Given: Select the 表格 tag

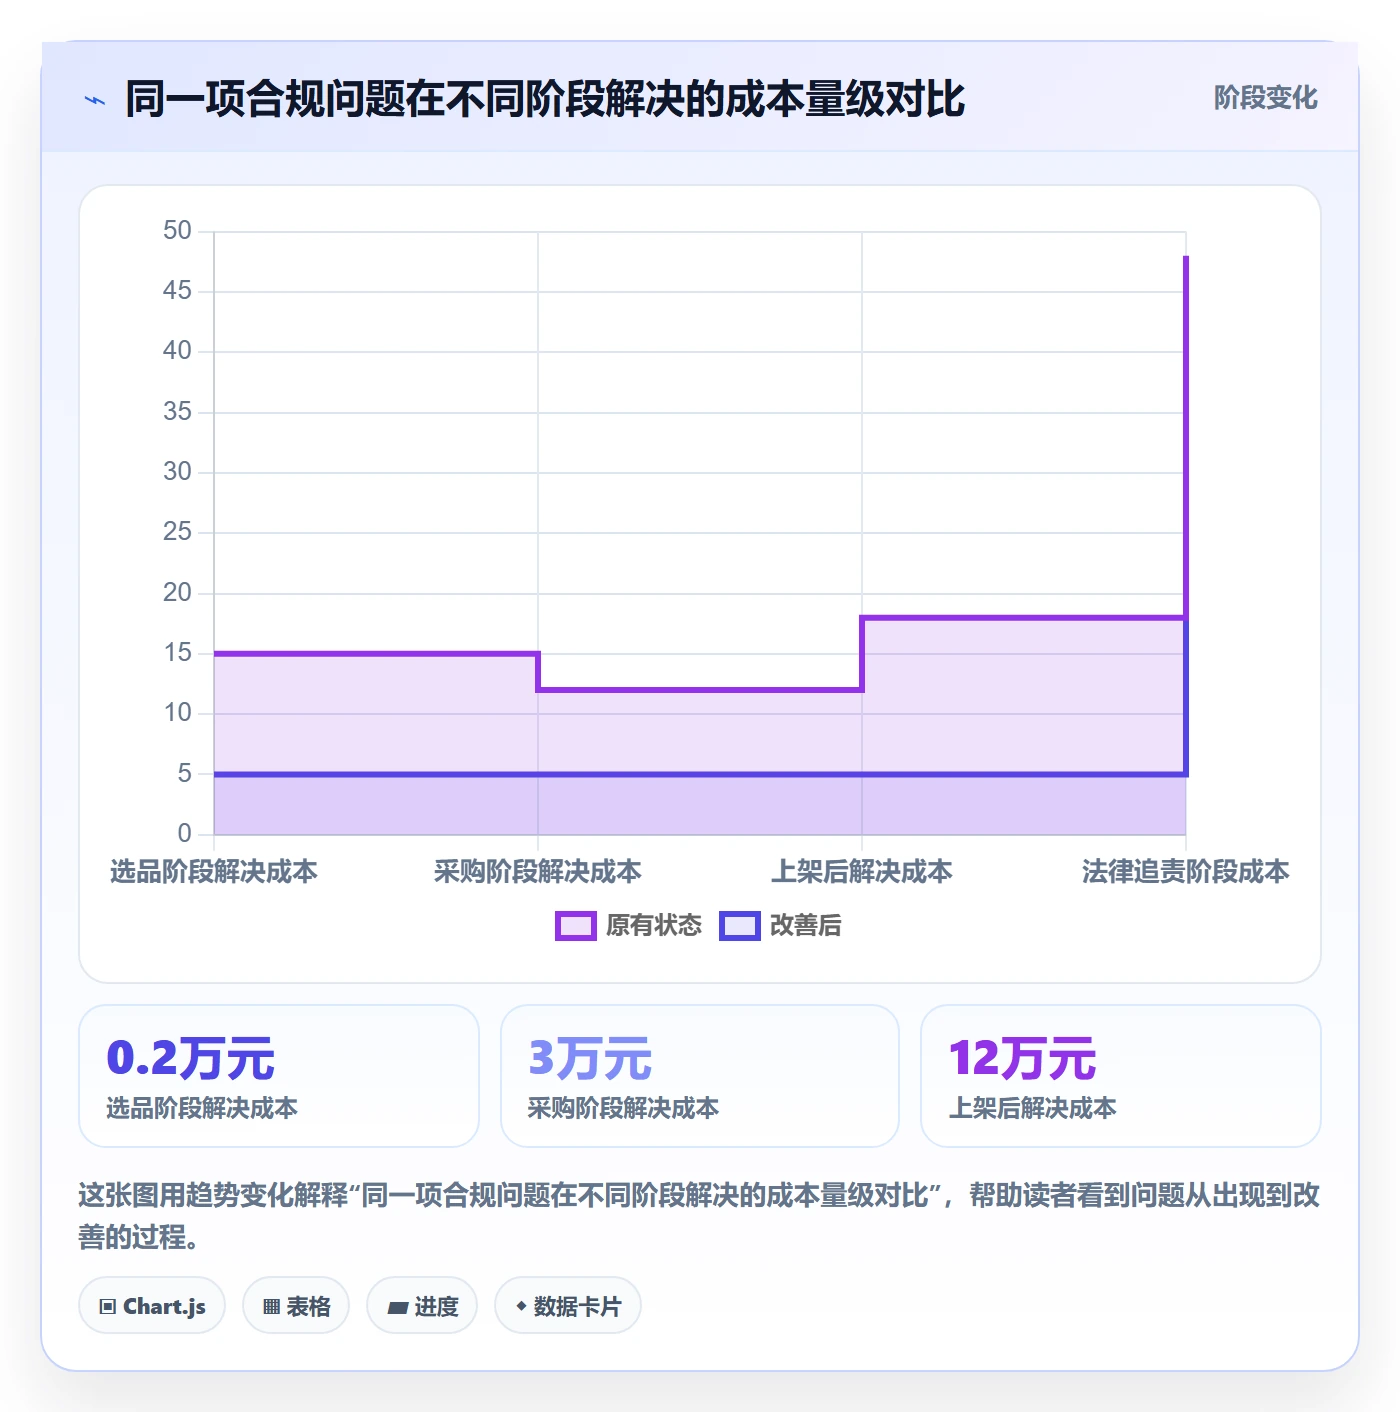Looking at the screenshot, I should (296, 1306).
